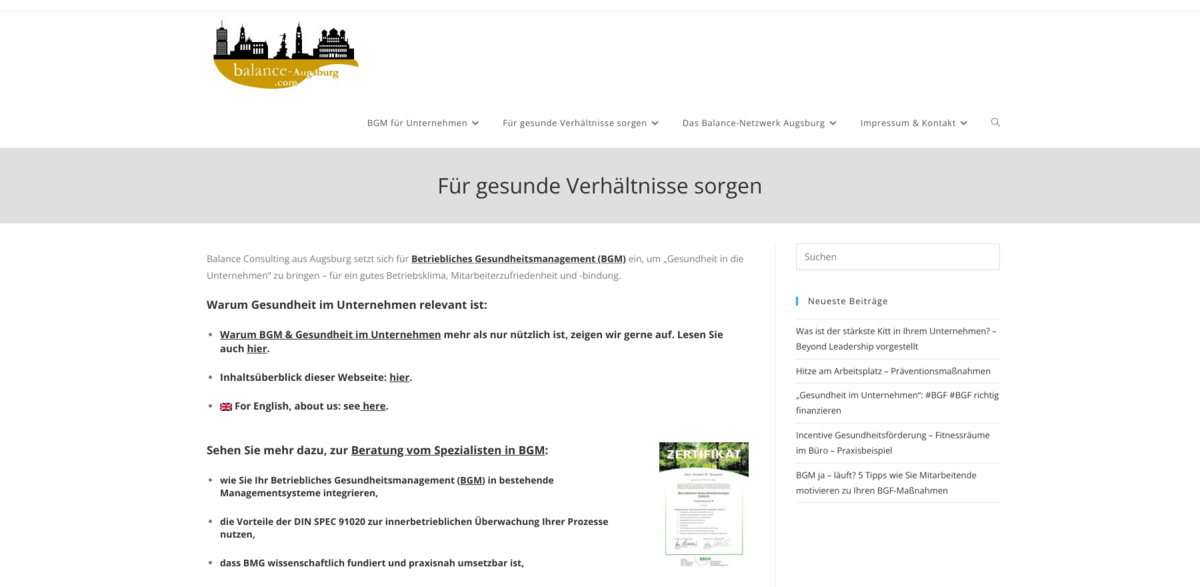Expand Für gesunde Verhältnisse sorgen menu

[x=580, y=123]
